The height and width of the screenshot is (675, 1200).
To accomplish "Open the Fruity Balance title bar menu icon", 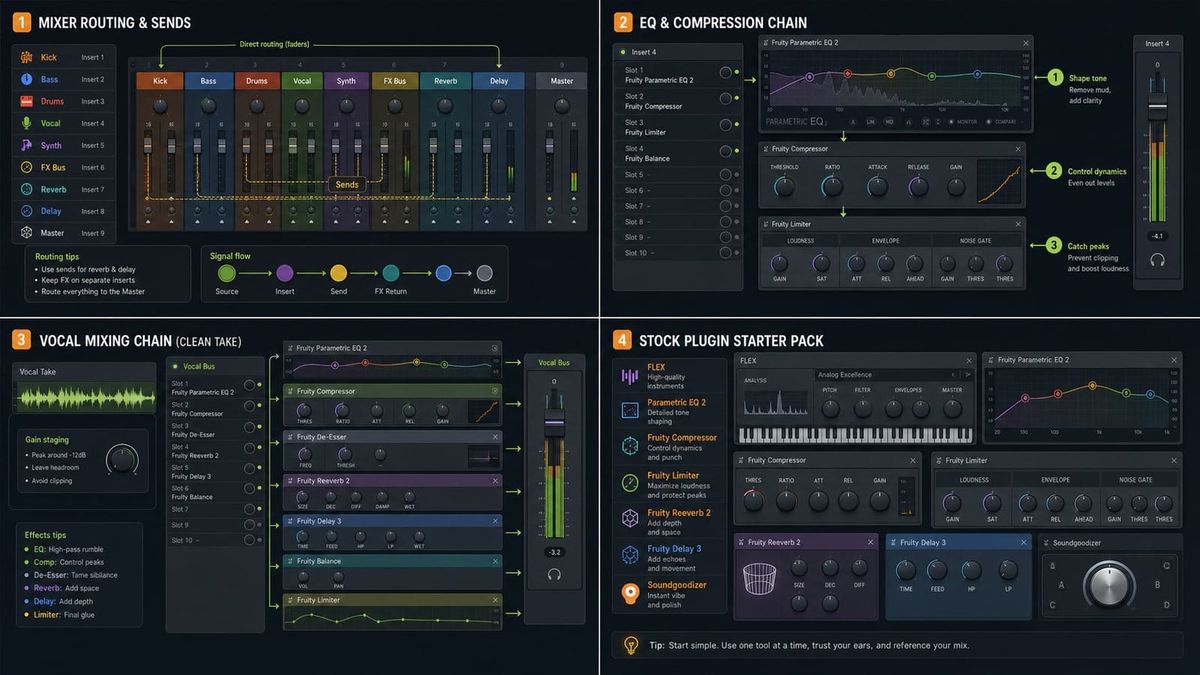I will pyautogui.click(x=290, y=561).
